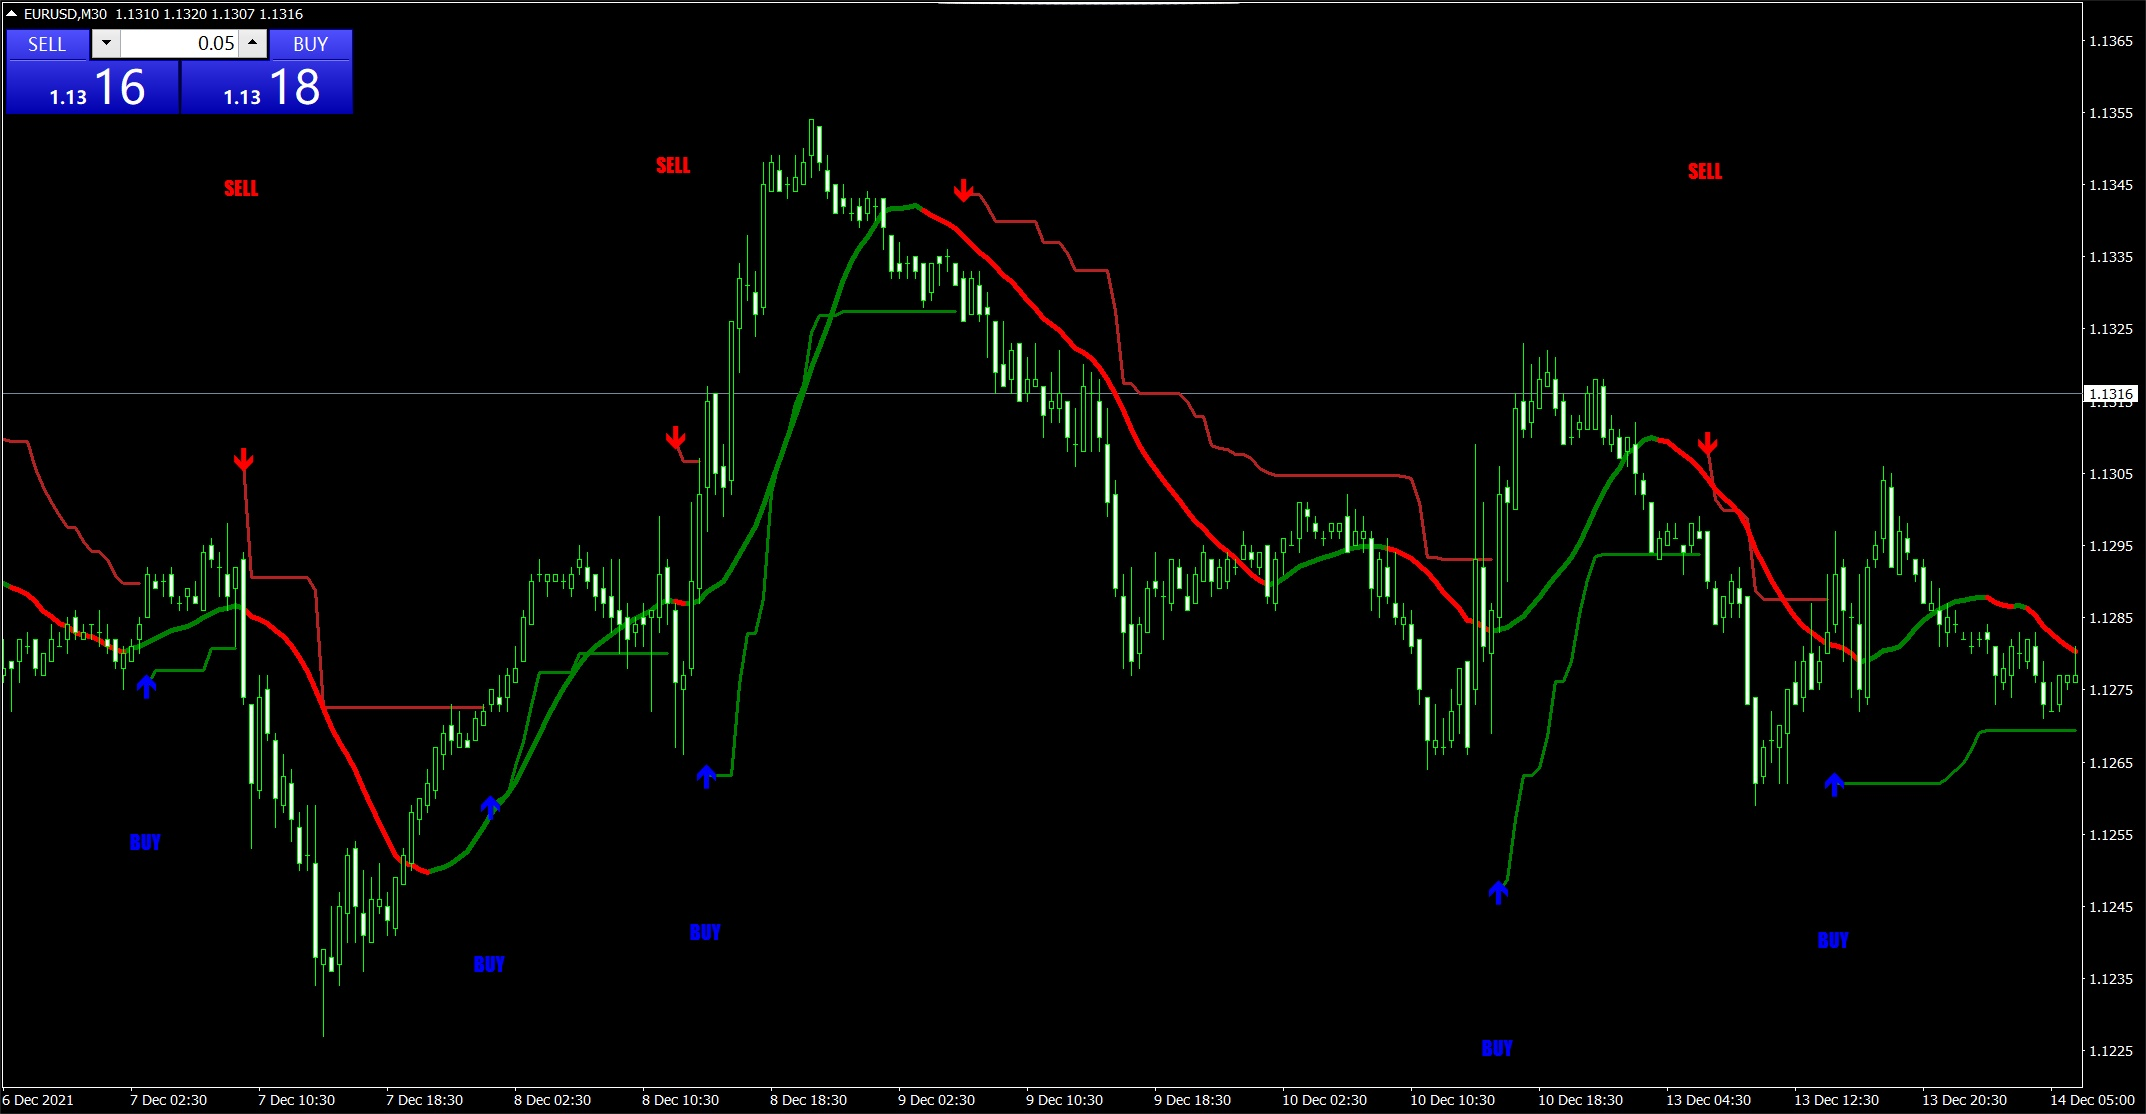Click the 0.05 lot size field
Viewport: 2146px width, 1114px height.
pos(180,43)
